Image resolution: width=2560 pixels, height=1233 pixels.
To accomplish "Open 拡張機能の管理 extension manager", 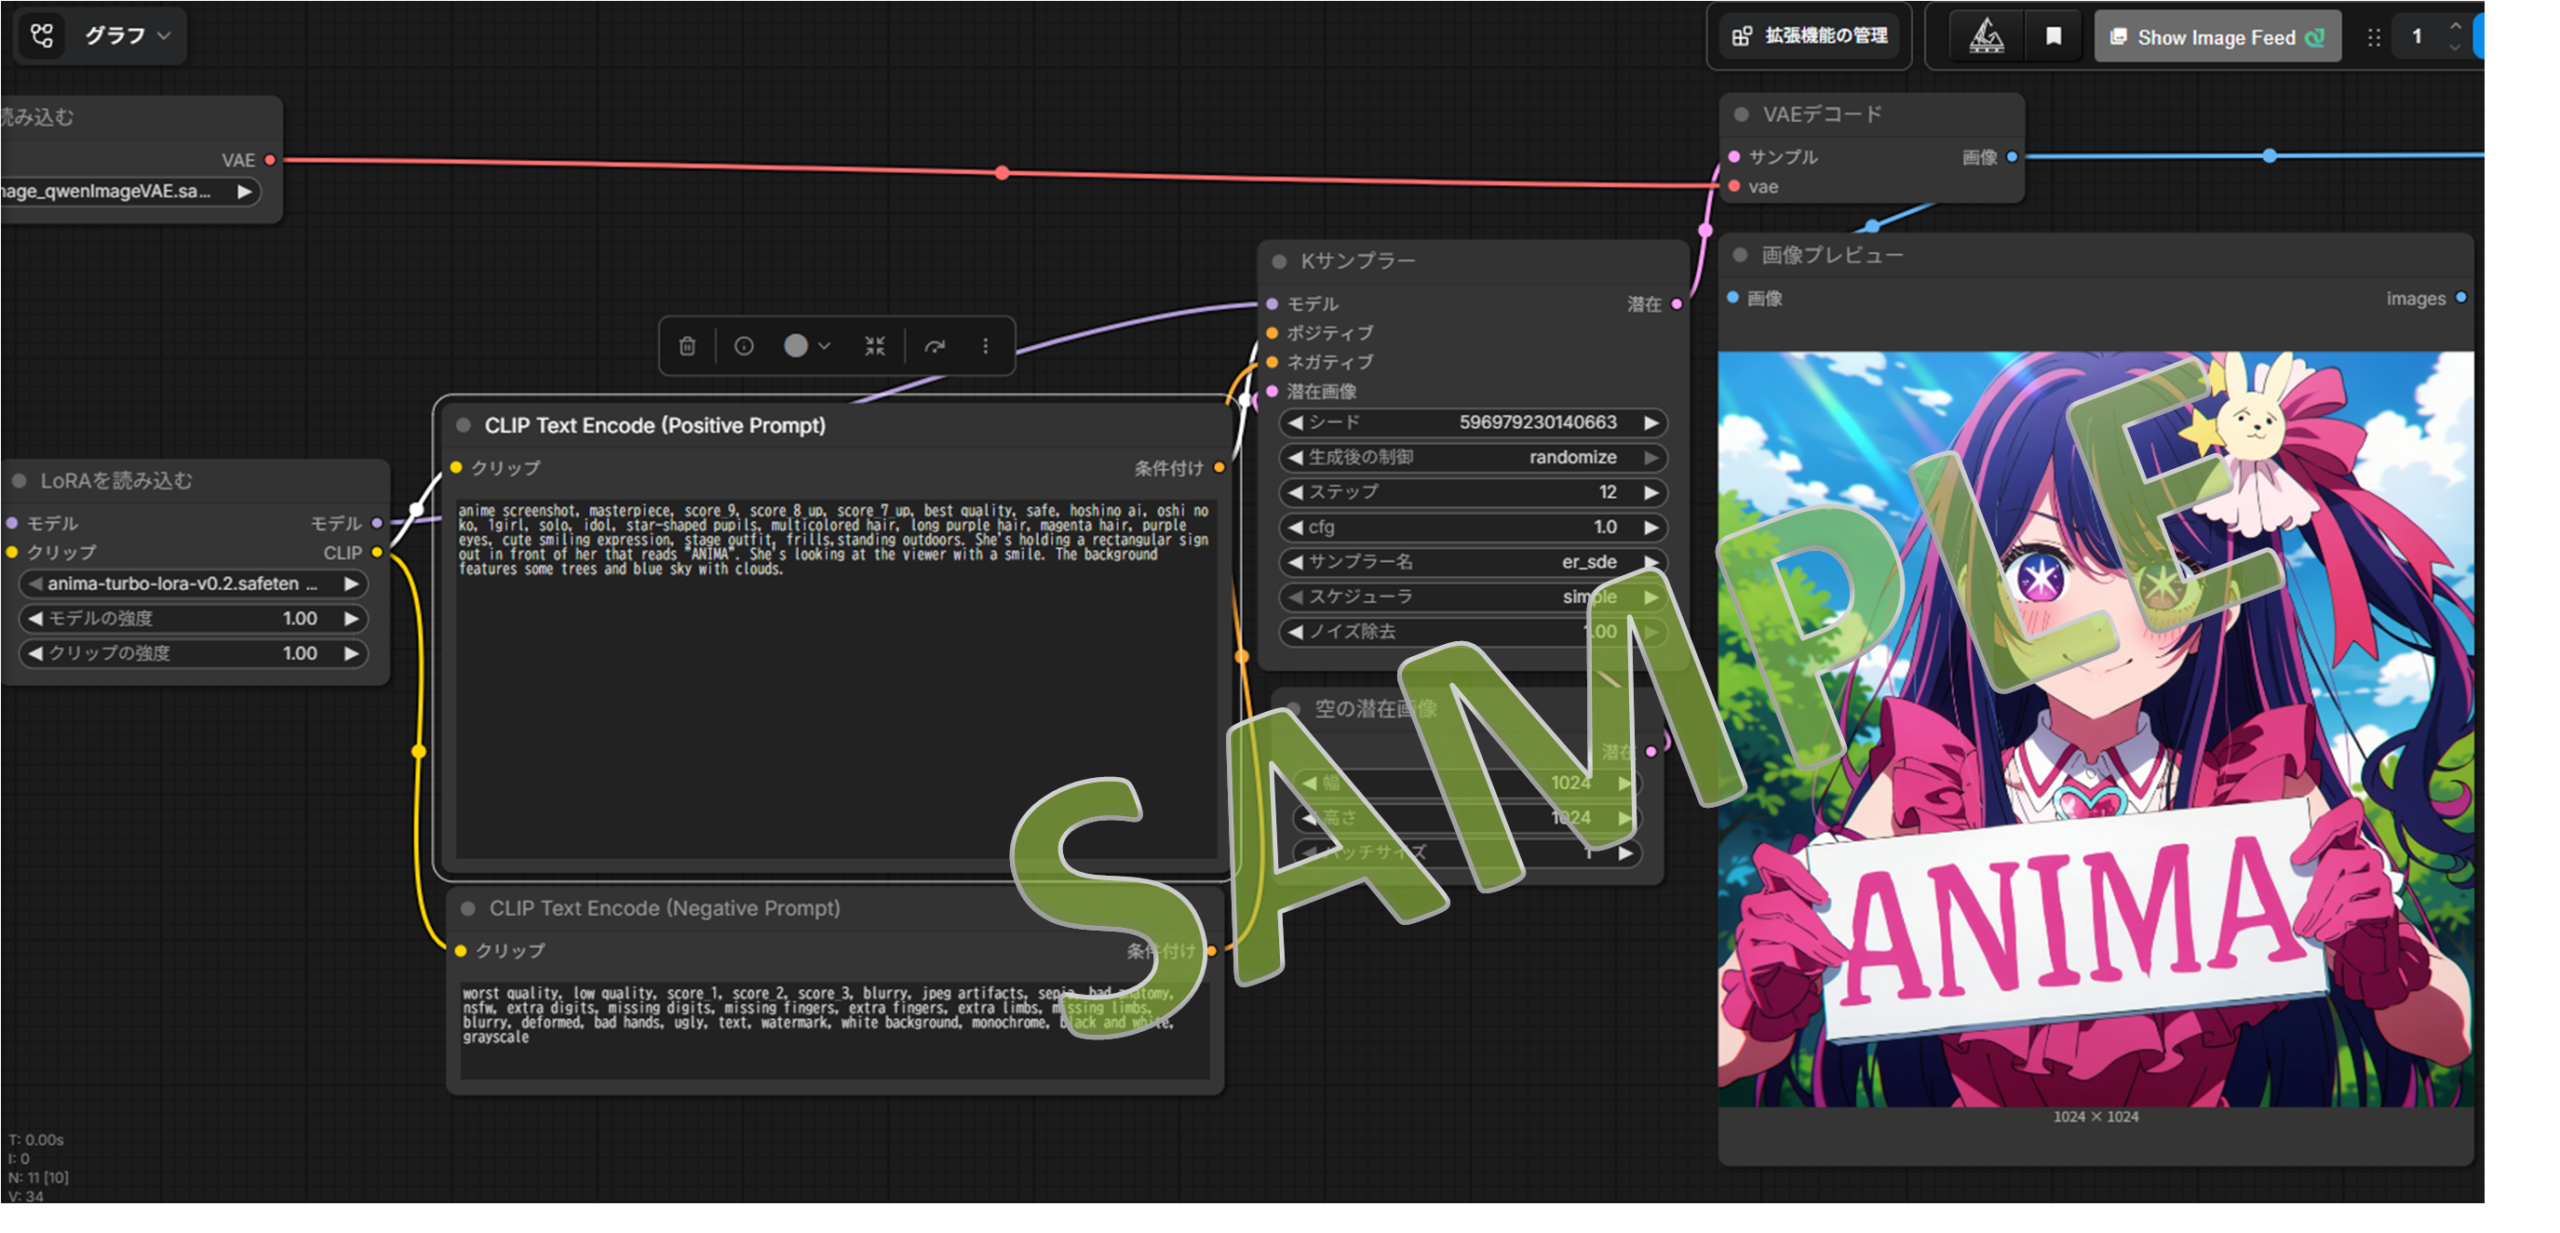I will pyautogui.click(x=1808, y=36).
